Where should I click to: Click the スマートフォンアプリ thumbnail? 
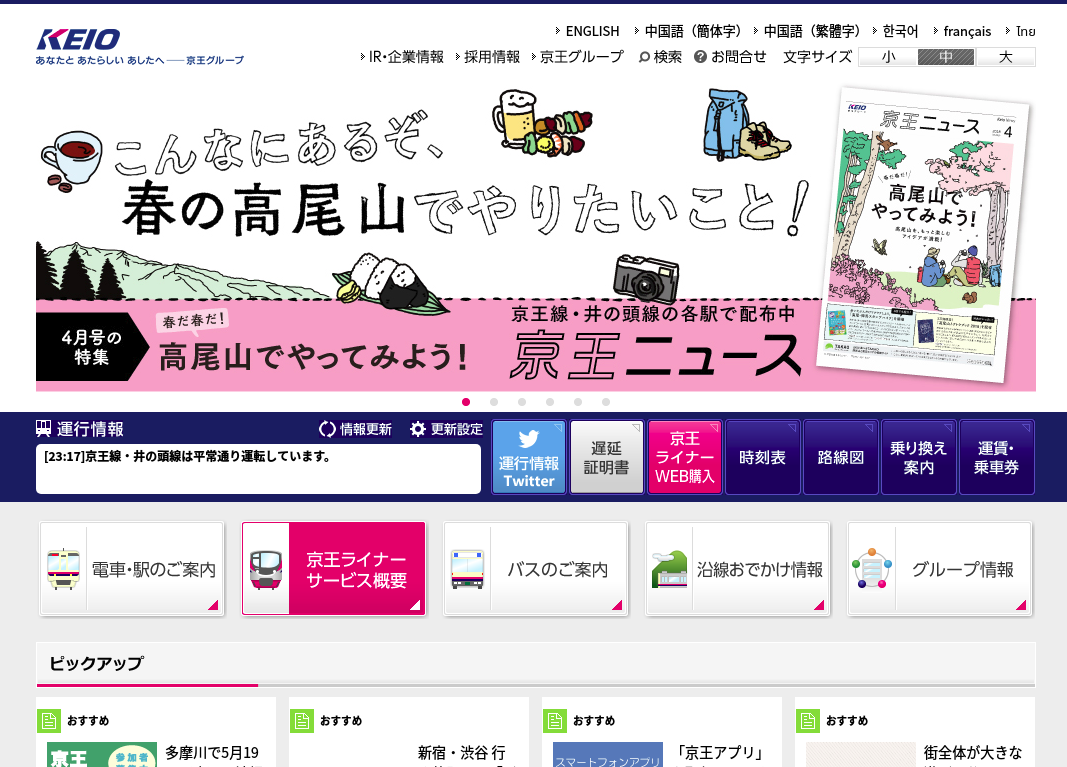[608, 755]
